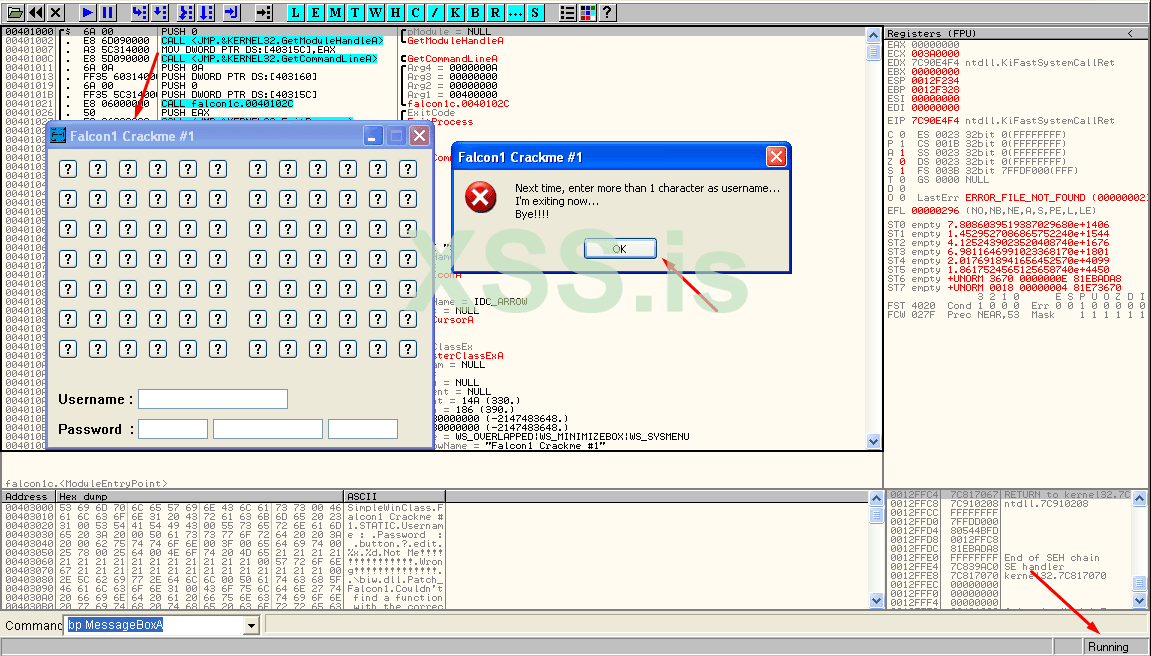Click the ASCII column header in dump pane

(x=394, y=497)
